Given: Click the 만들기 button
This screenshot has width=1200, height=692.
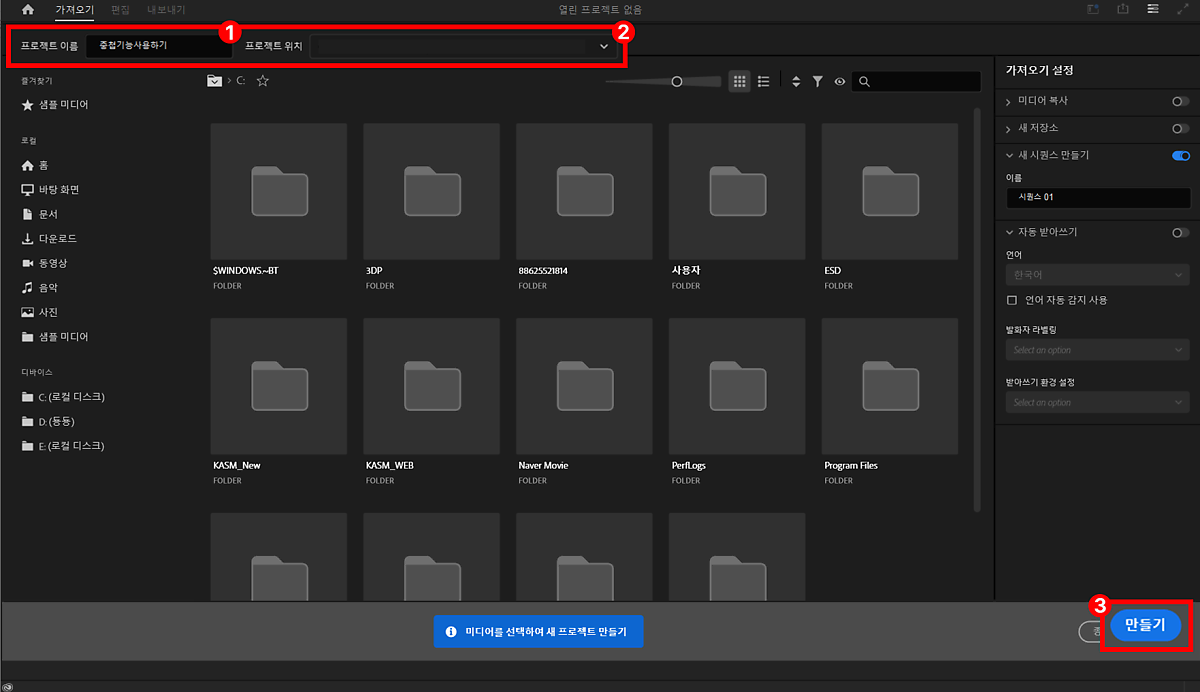Looking at the screenshot, I should pos(1145,625).
